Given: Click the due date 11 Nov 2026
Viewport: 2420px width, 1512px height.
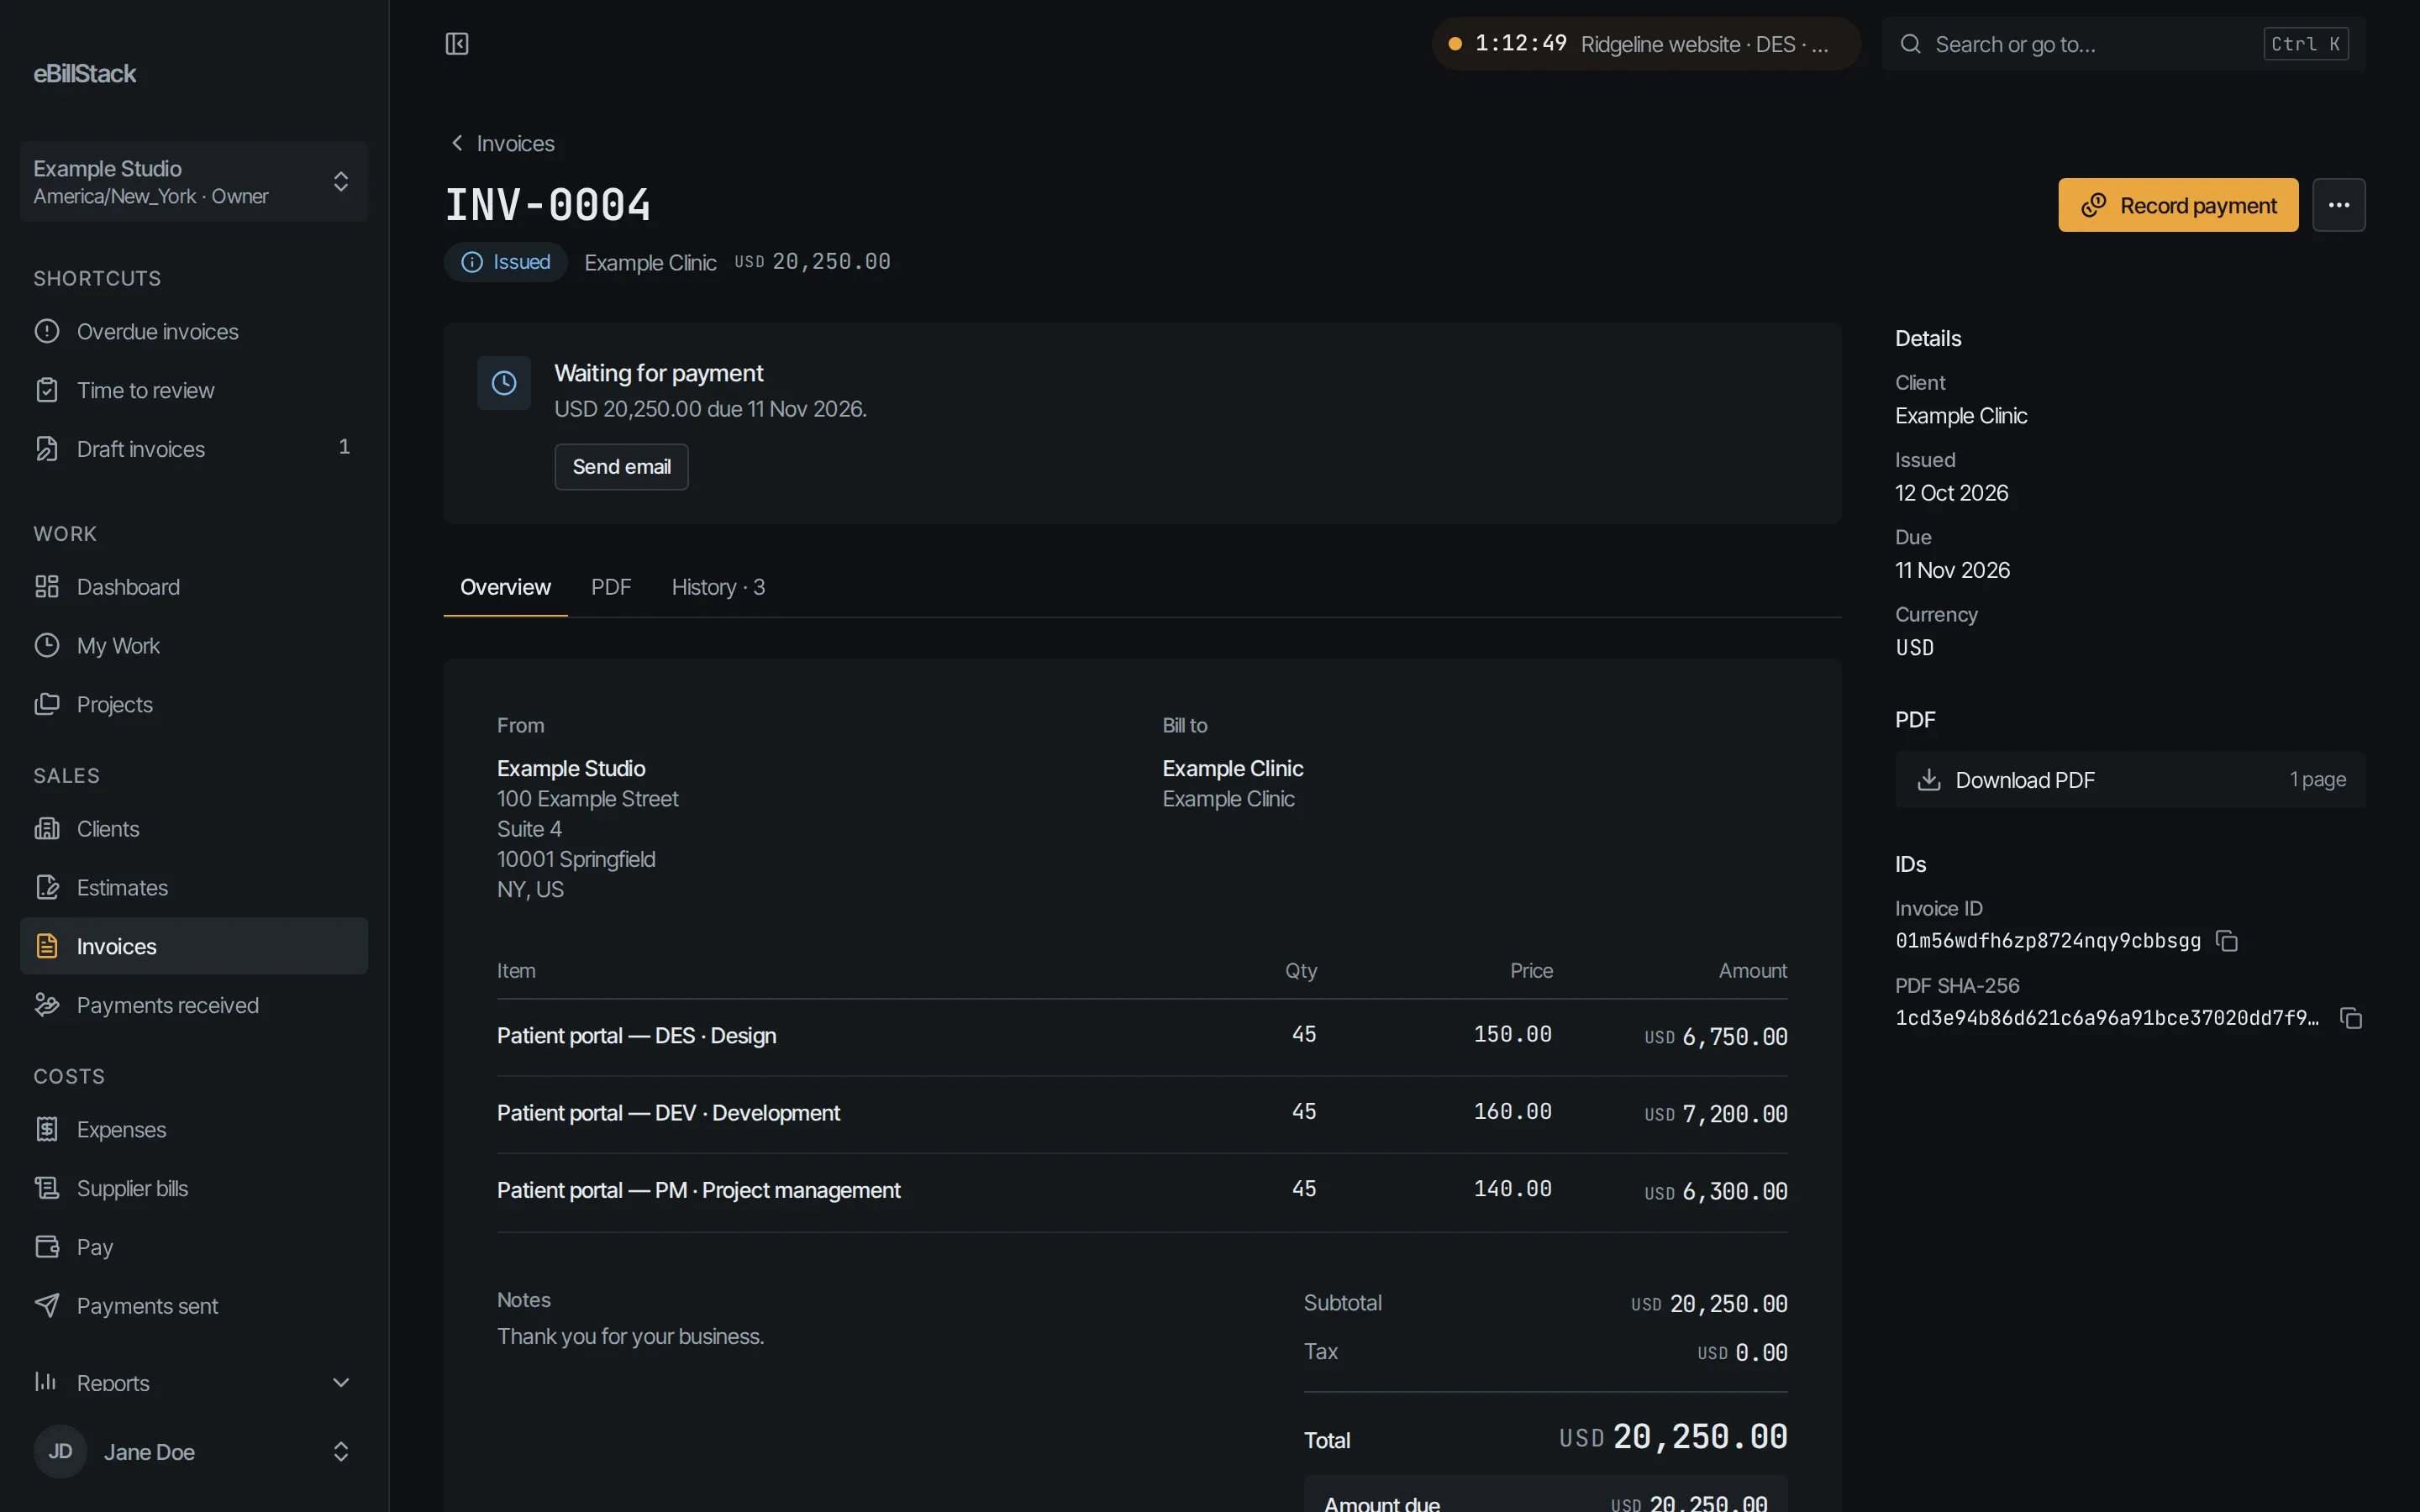Looking at the screenshot, I should 1952,571.
